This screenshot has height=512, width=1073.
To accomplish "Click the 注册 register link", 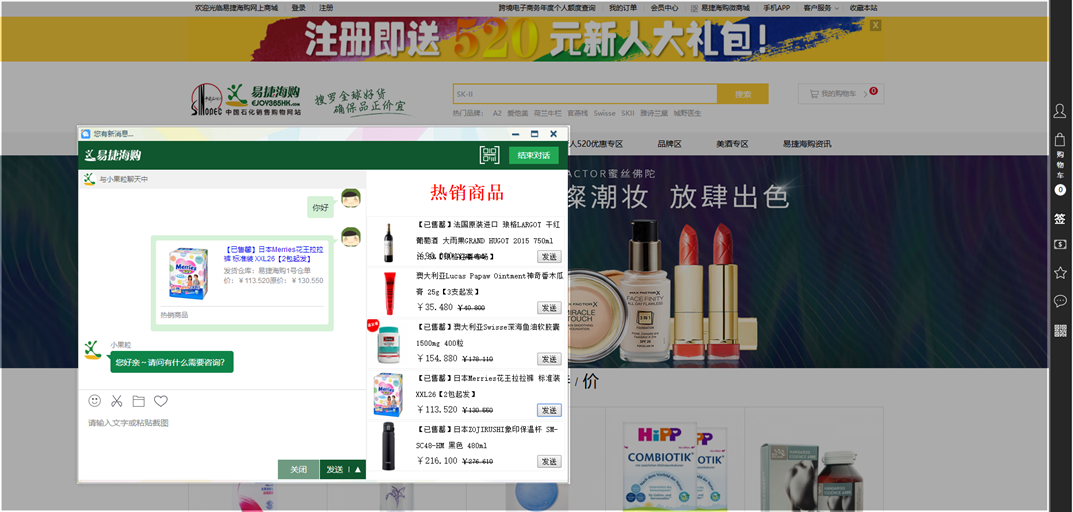I will (326, 8).
